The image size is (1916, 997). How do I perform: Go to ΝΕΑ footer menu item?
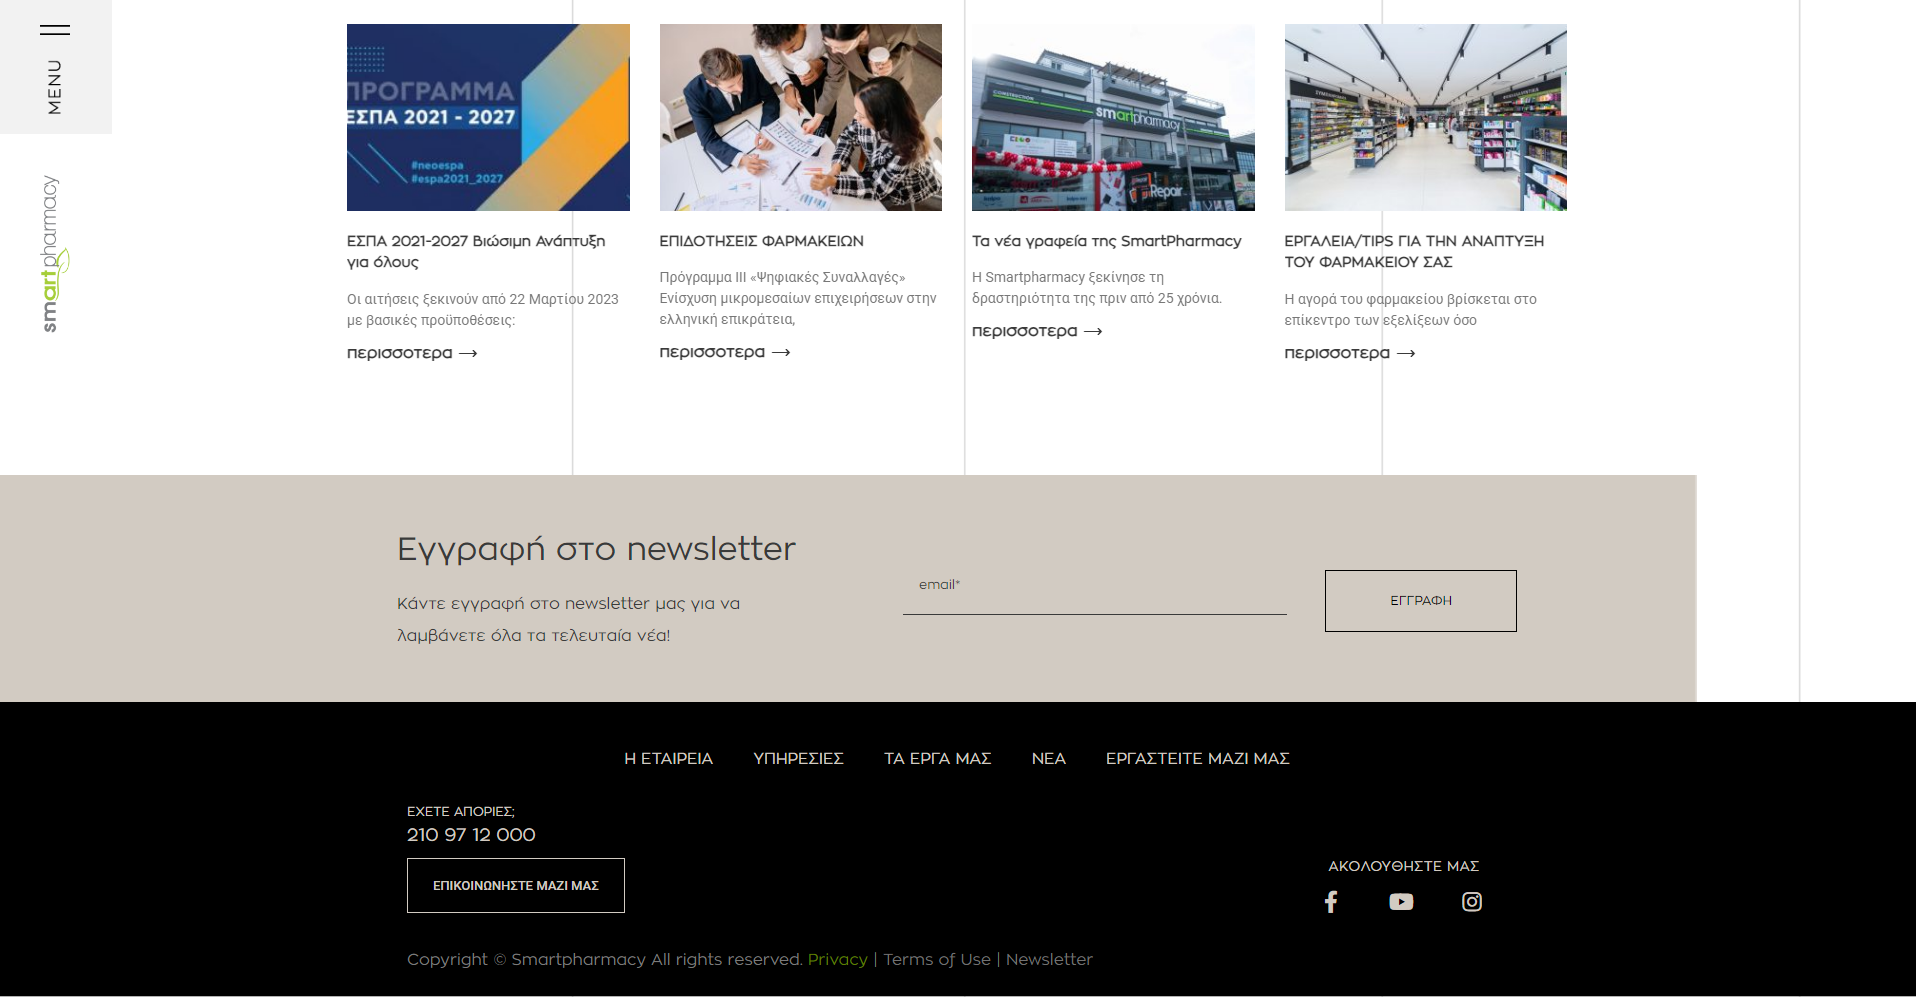[x=1048, y=759]
